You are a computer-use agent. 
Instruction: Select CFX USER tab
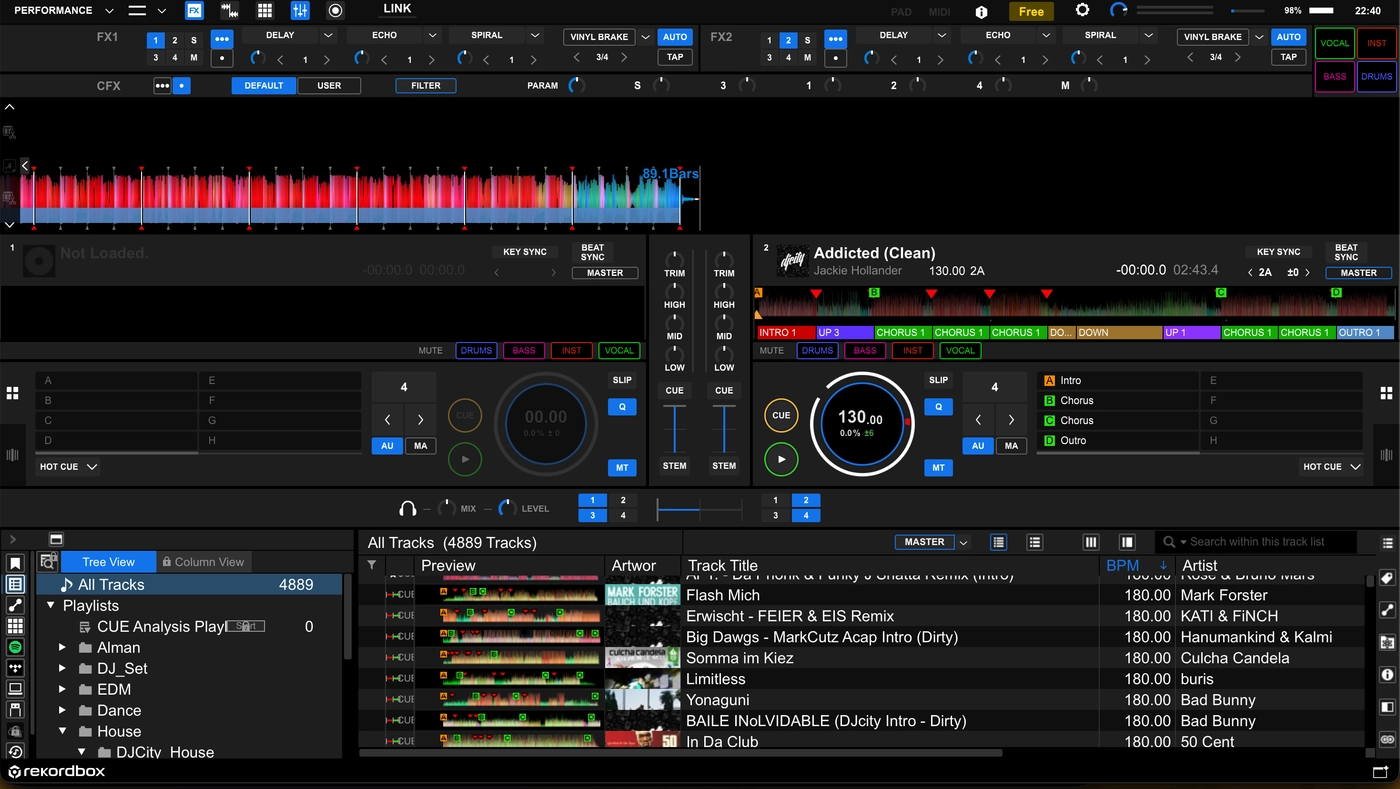point(329,86)
